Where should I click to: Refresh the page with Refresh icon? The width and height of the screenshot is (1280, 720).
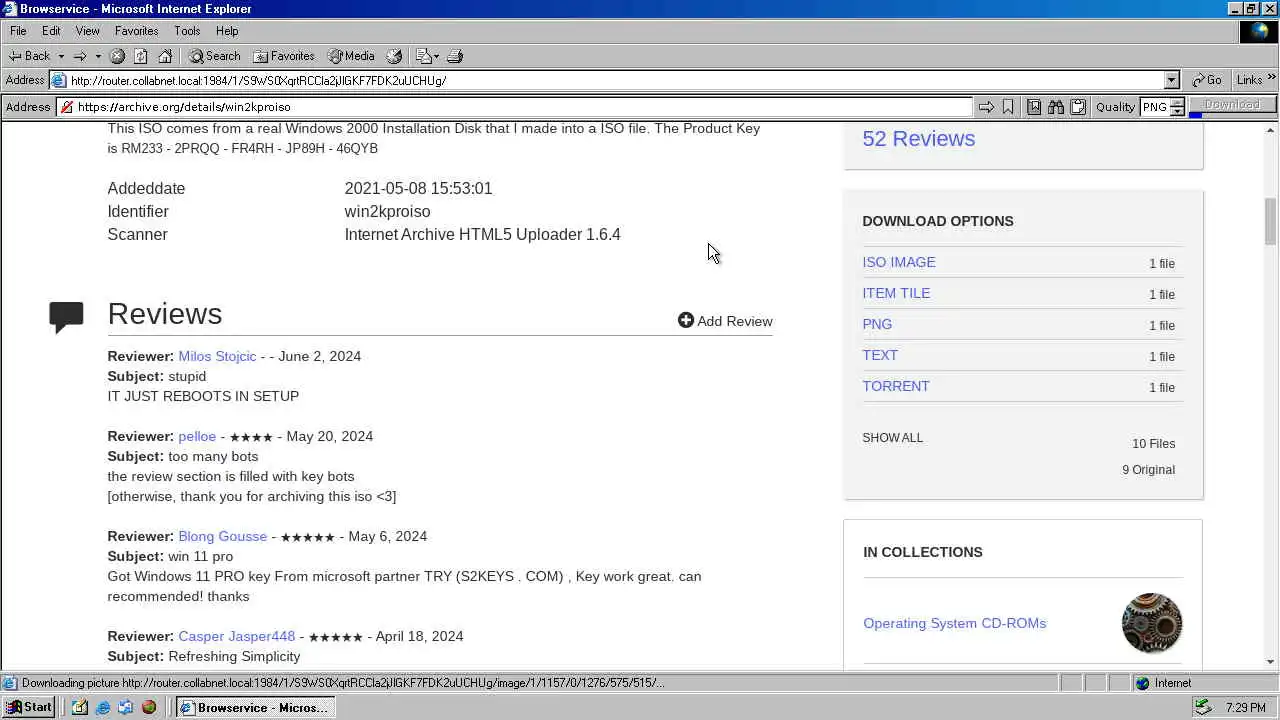tap(141, 56)
